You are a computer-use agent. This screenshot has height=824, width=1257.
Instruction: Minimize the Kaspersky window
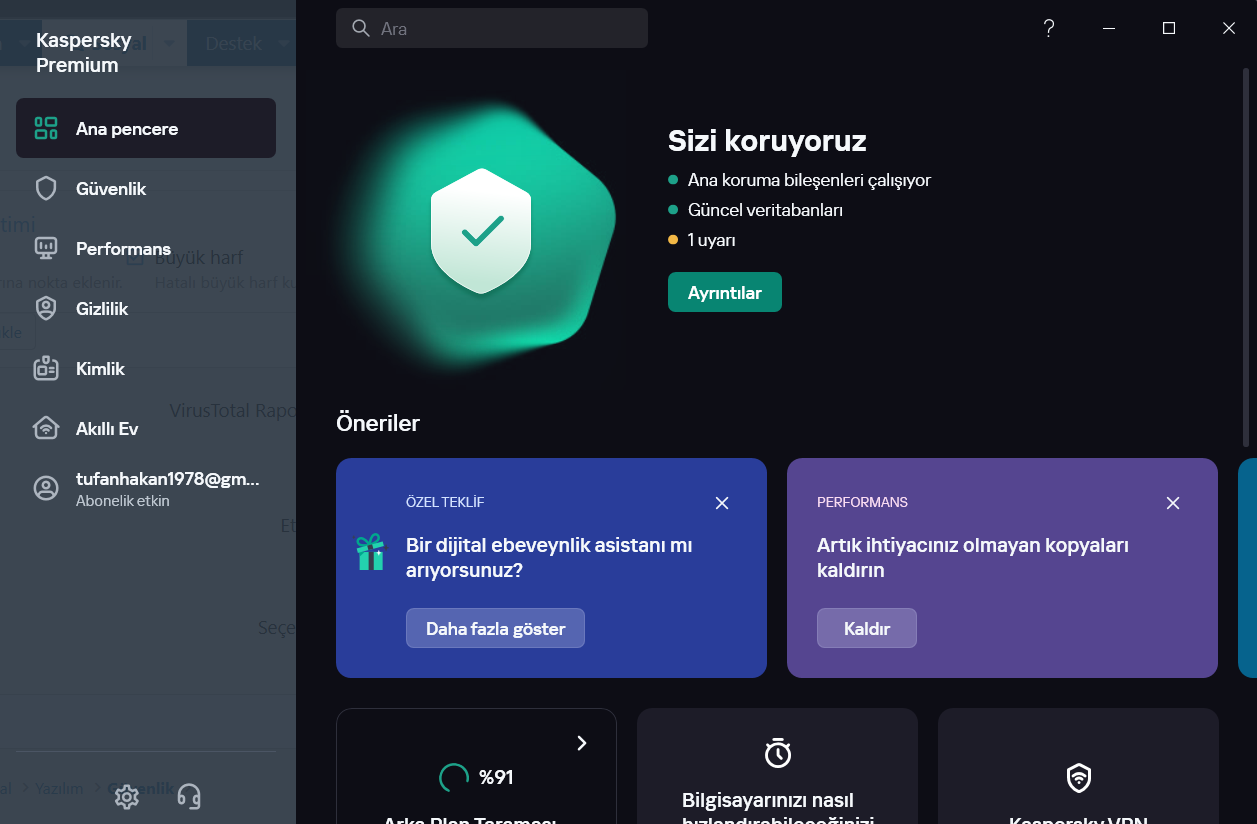click(x=1109, y=28)
